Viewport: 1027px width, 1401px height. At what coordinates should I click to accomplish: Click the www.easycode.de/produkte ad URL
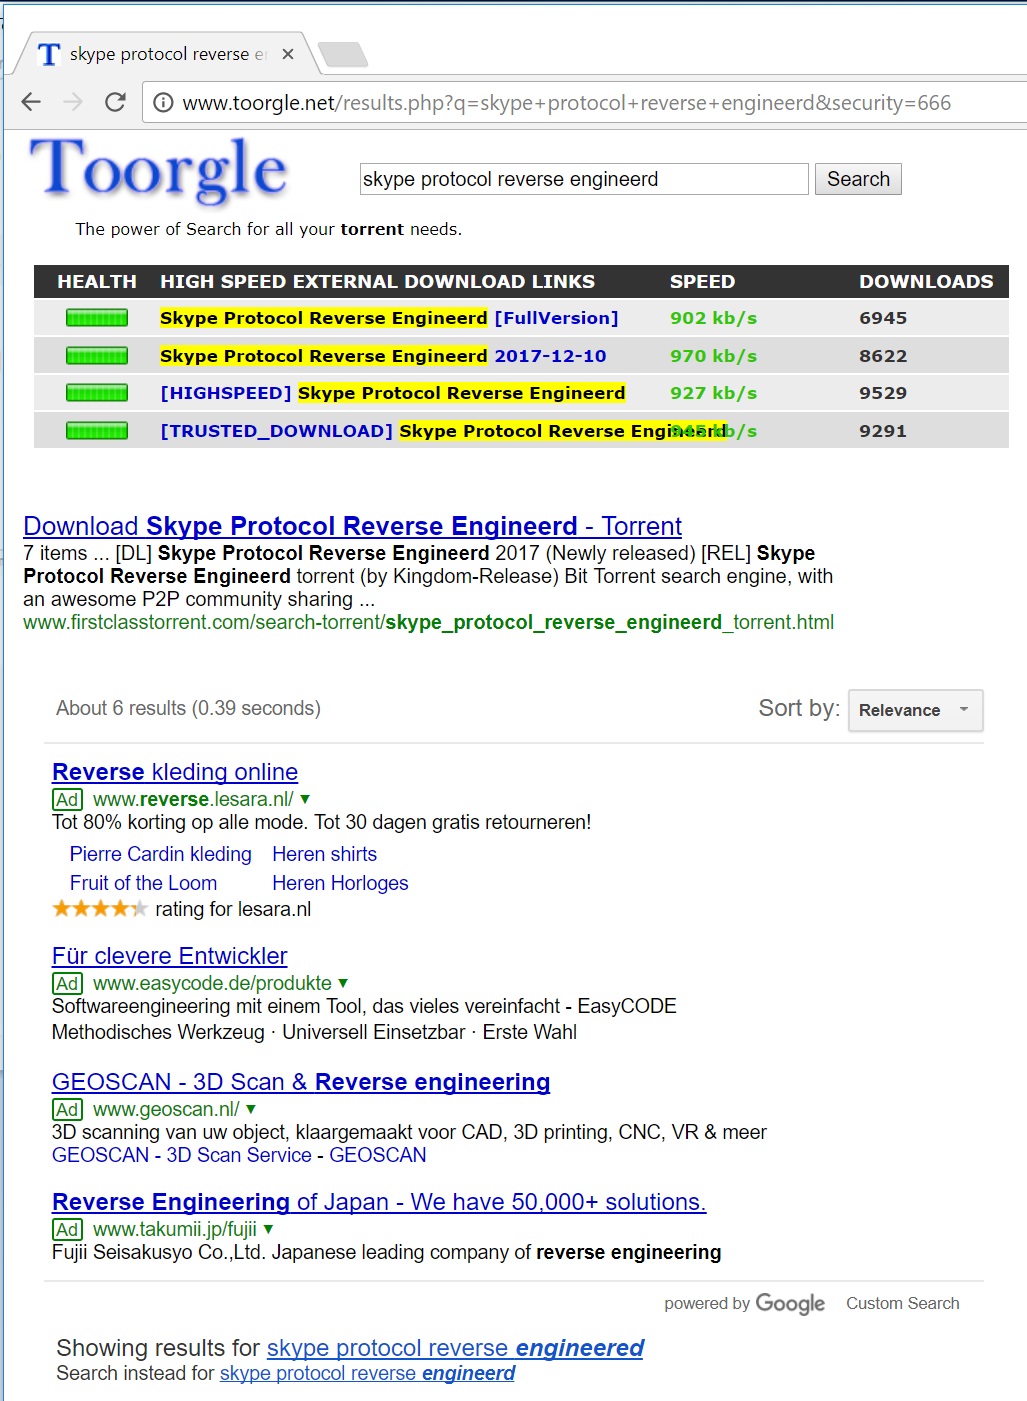coord(212,983)
